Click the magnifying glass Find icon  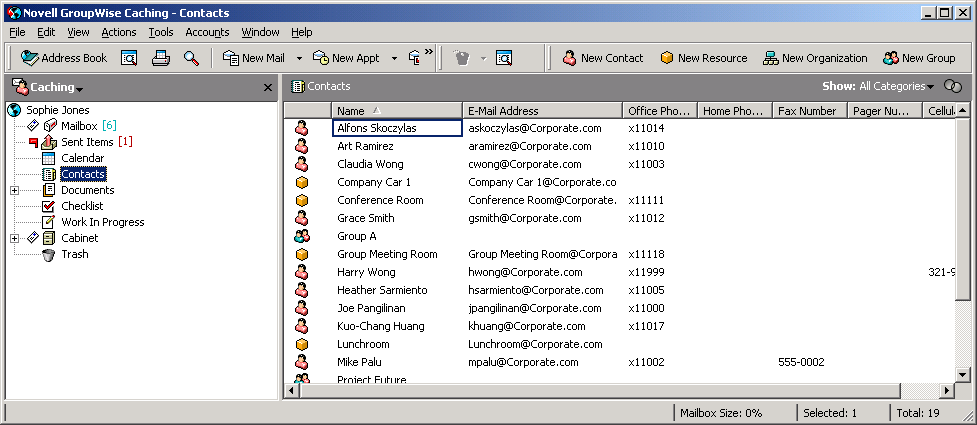pos(191,58)
